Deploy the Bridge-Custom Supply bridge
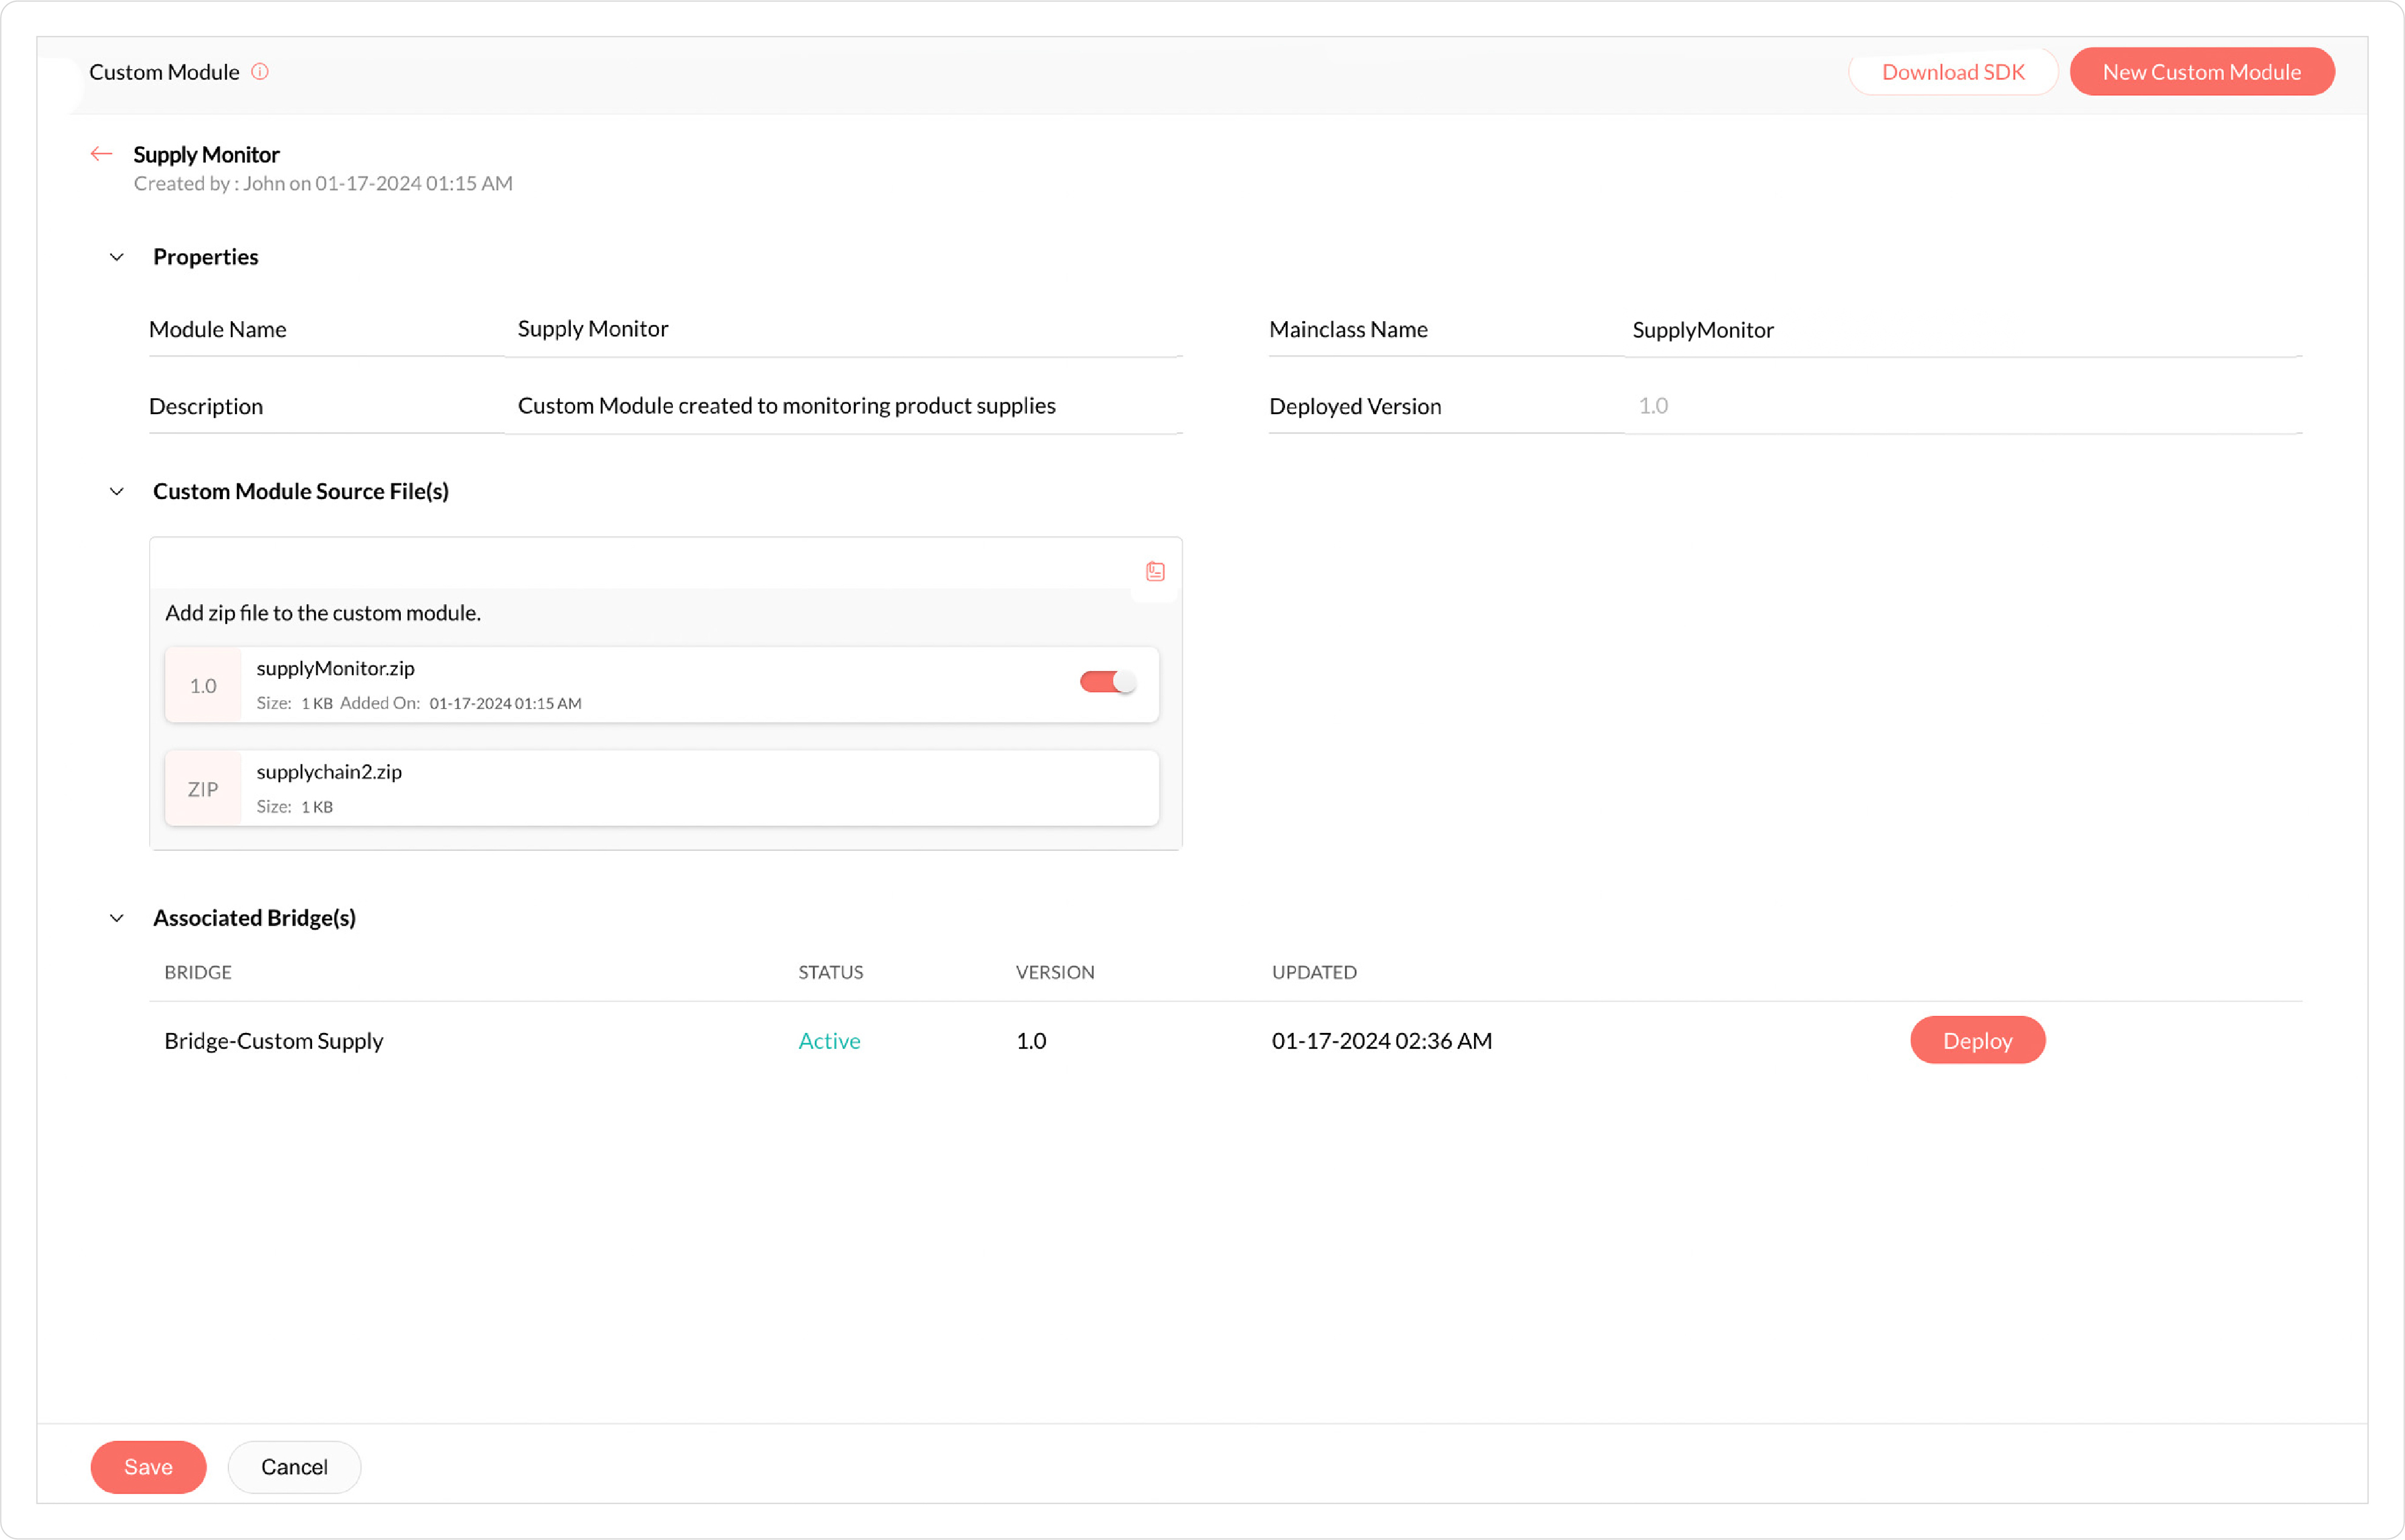The height and width of the screenshot is (1540, 2405). (x=1976, y=1041)
